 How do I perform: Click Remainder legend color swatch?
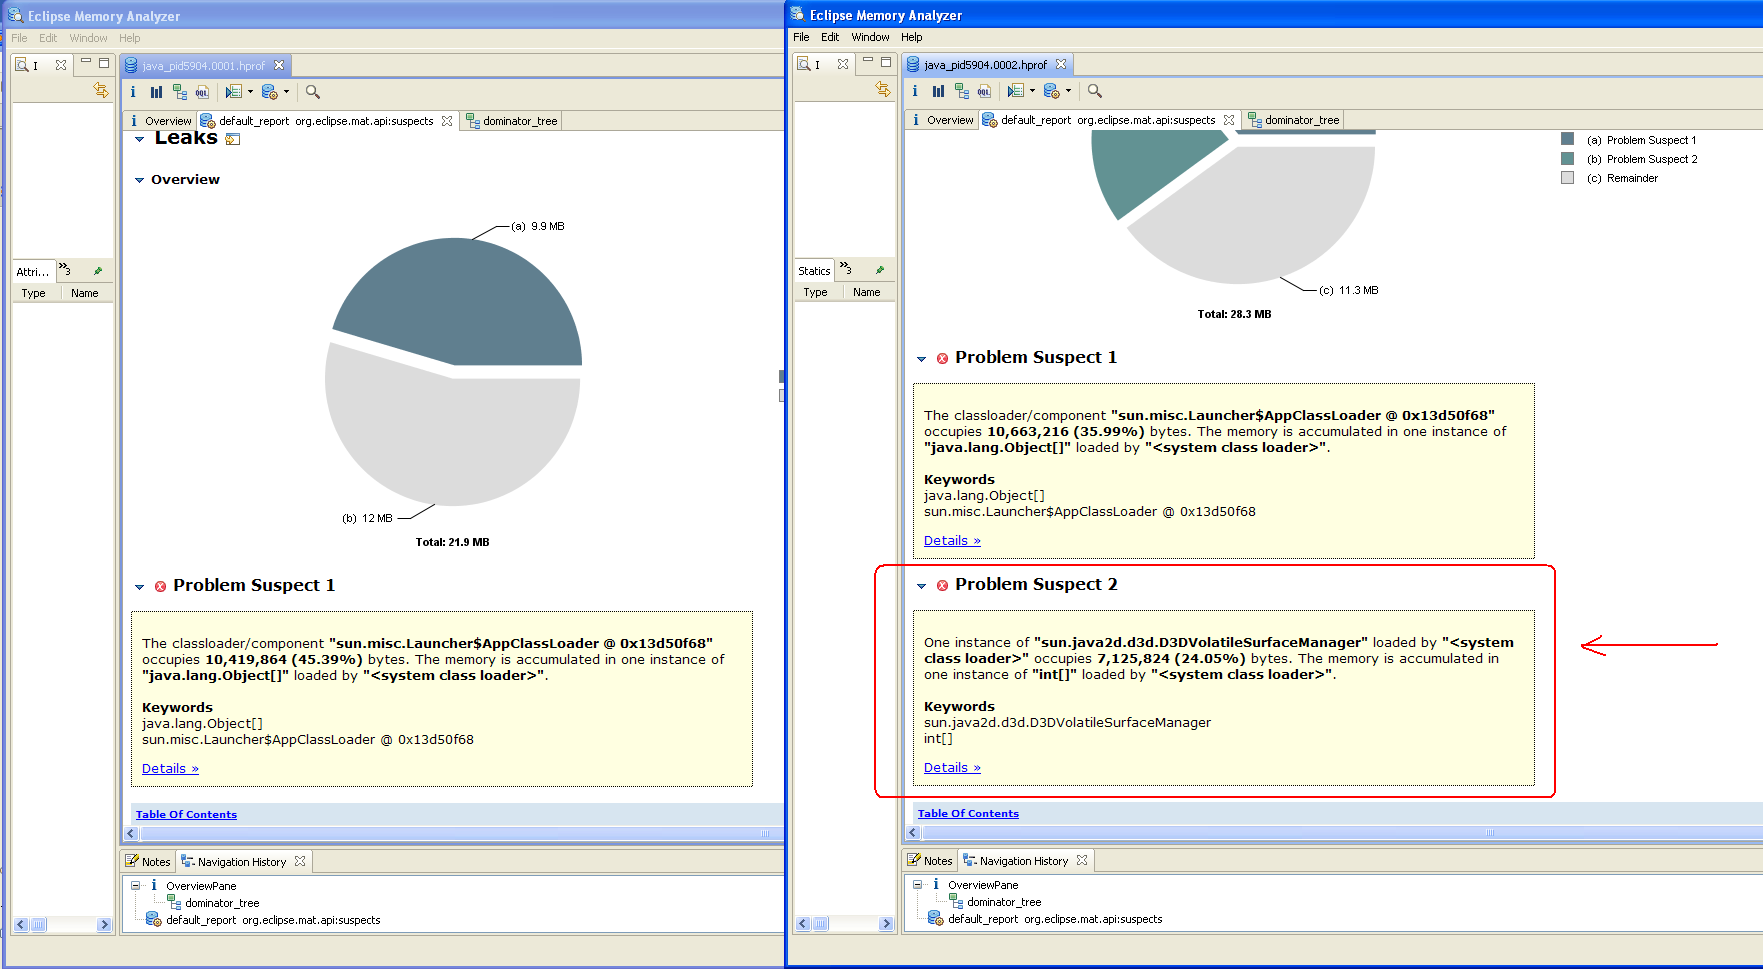(1567, 177)
